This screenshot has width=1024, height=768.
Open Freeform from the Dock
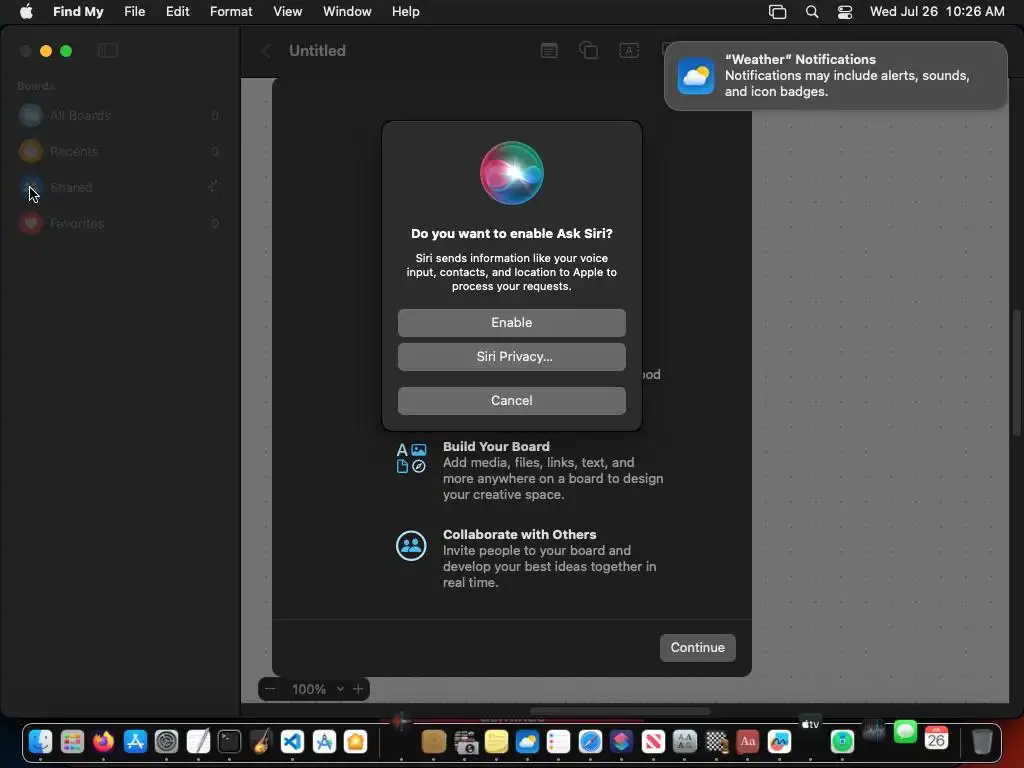(779, 741)
